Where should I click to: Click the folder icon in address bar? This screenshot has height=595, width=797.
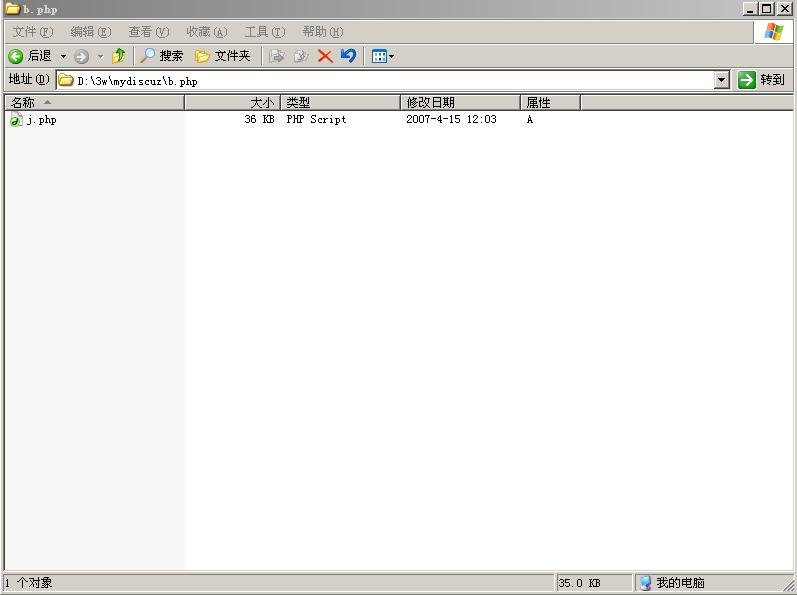tap(66, 80)
